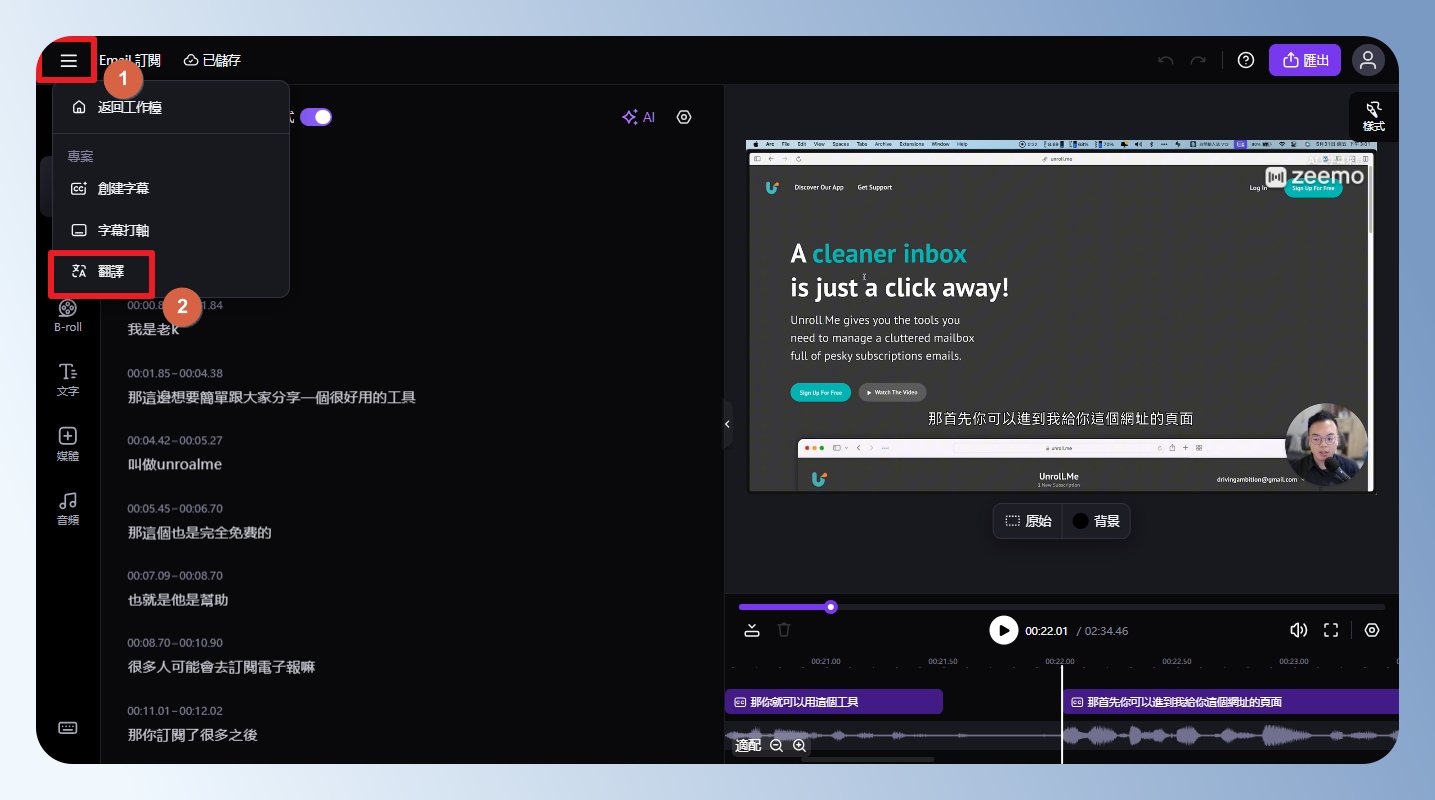Click the 匯出 export button
Screen dimensions: 1435x800
(1304, 60)
